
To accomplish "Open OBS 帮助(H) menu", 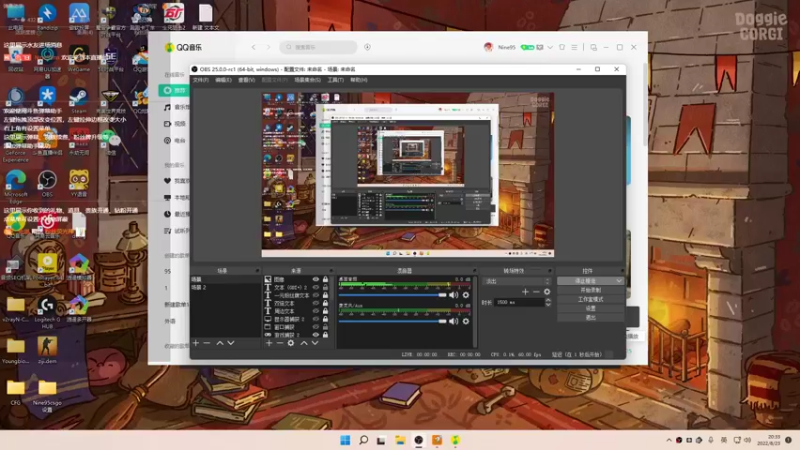I will click(359, 80).
